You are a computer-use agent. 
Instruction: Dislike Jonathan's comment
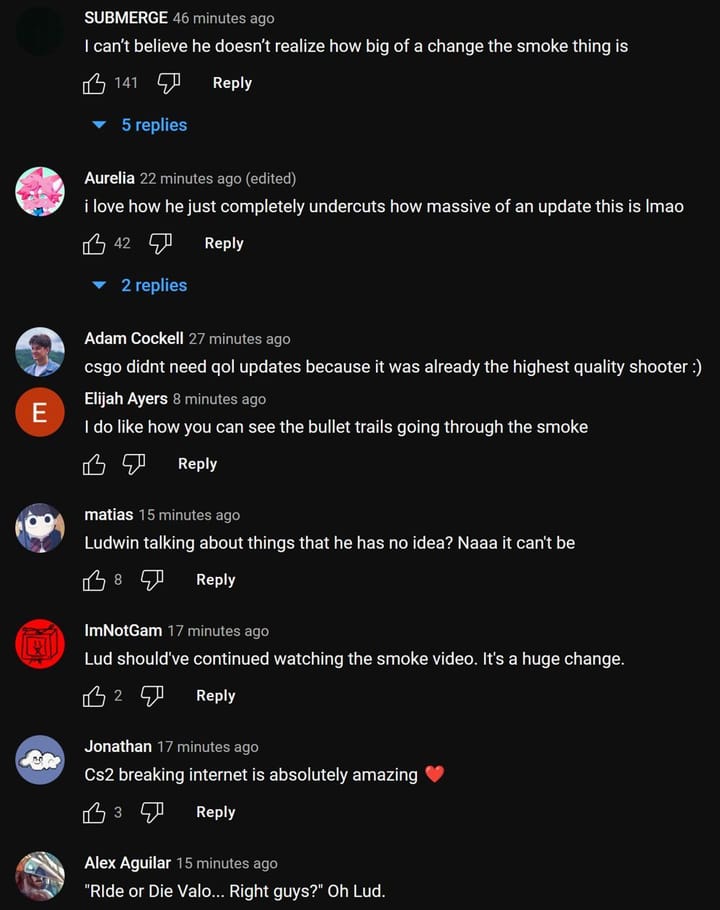[x=152, y=812]
